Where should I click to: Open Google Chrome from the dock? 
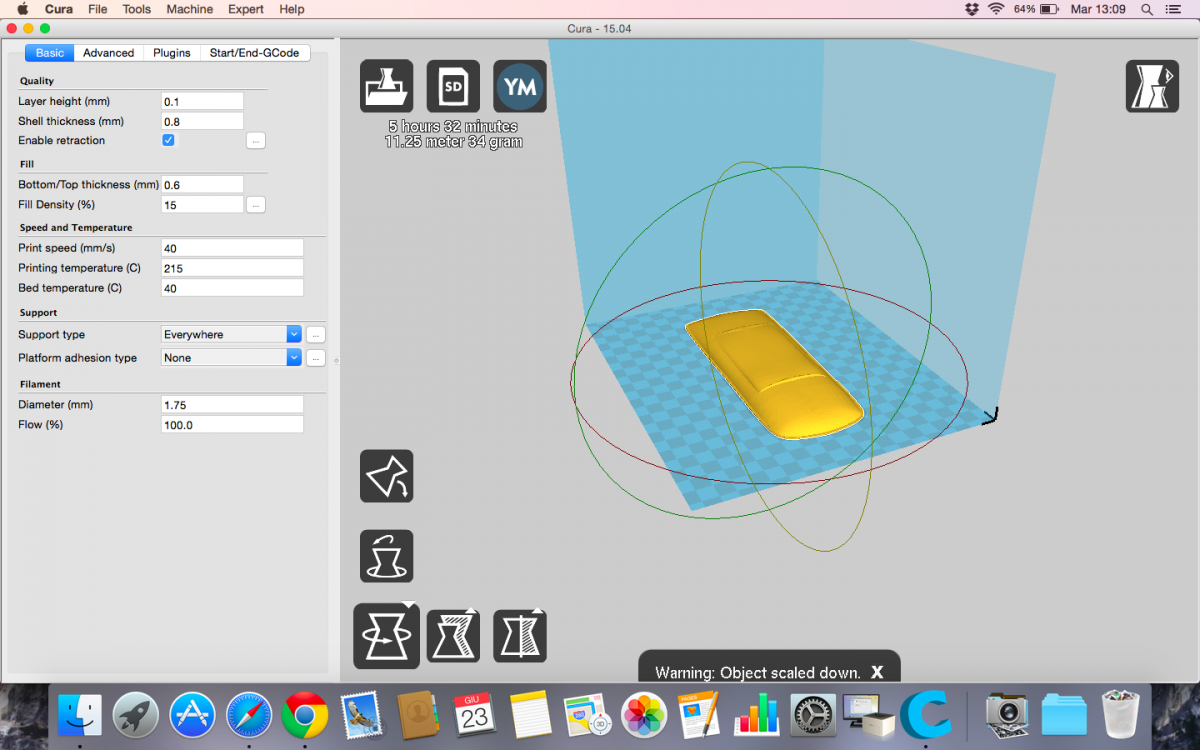[306, 716]
